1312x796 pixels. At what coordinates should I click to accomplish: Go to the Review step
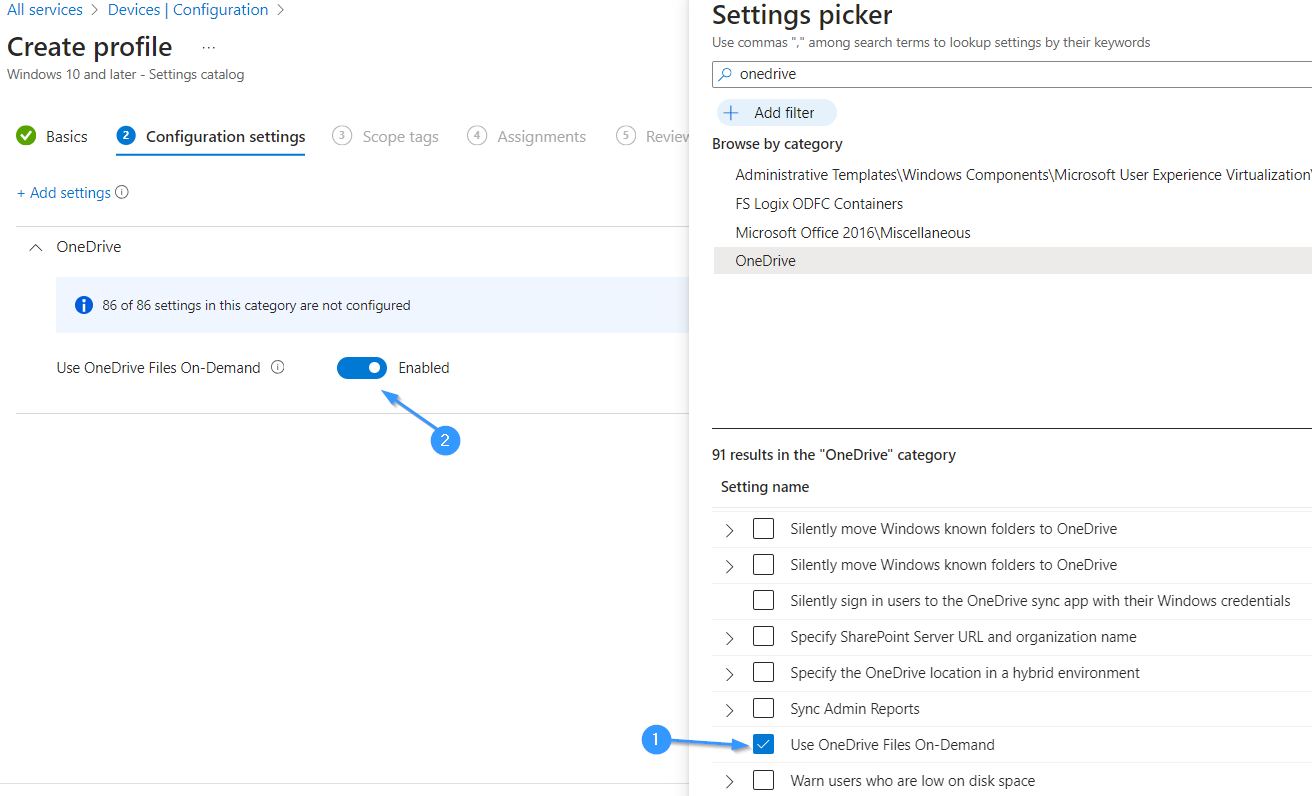653,136
